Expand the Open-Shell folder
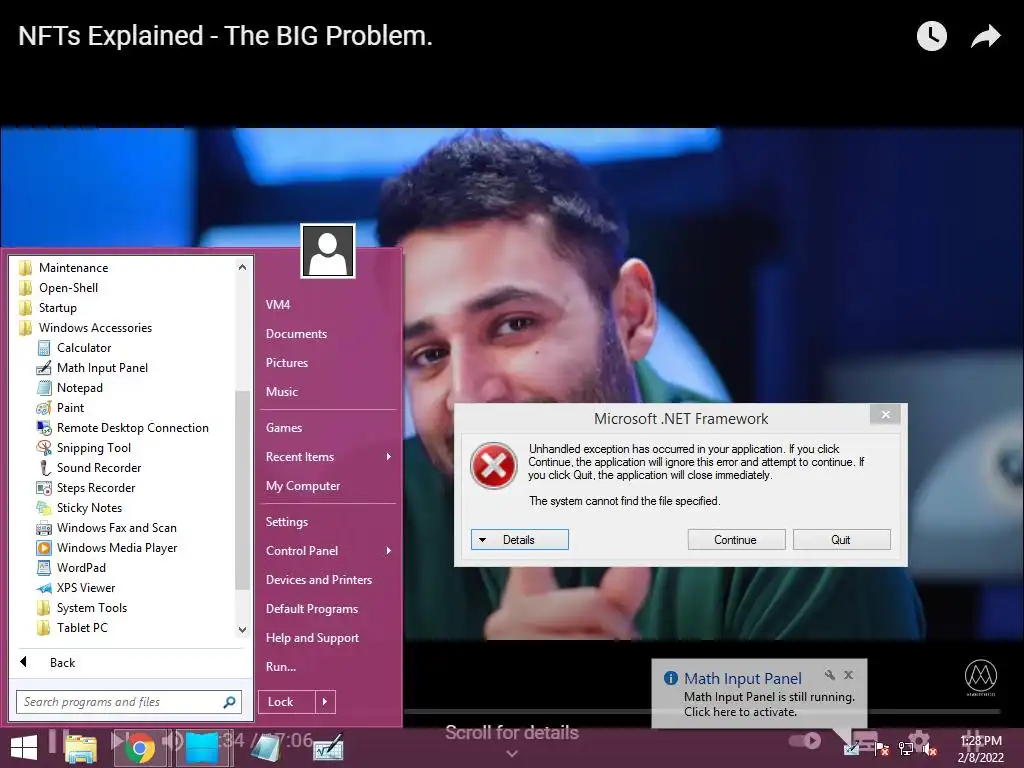 [59, 287]
